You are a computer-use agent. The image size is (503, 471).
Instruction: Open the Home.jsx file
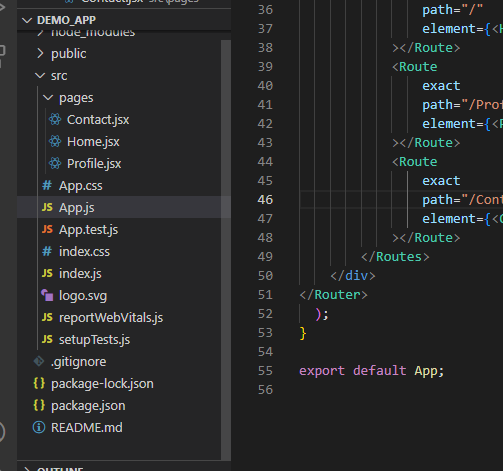(93, 142)
